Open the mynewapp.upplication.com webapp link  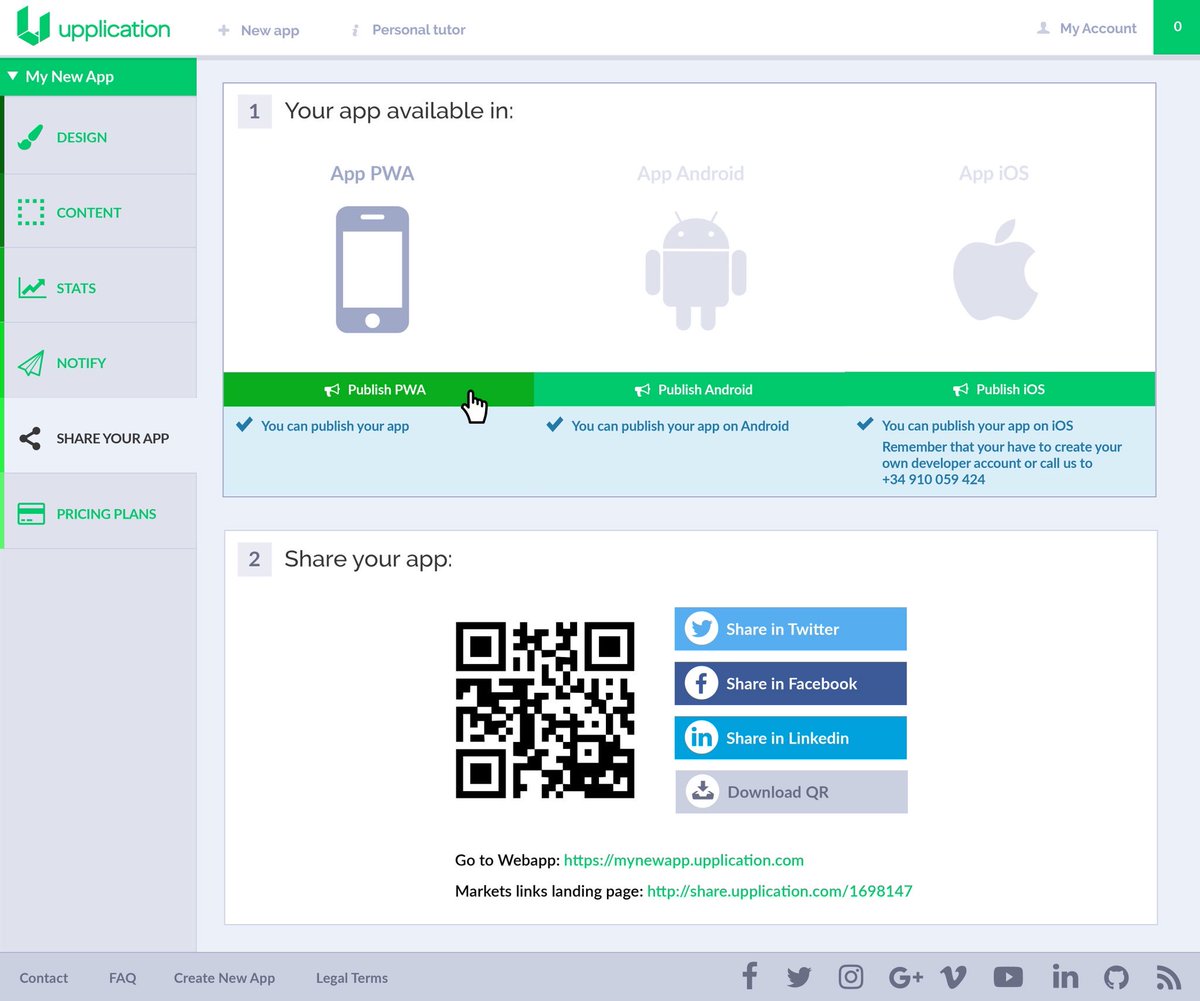(684, 860)
